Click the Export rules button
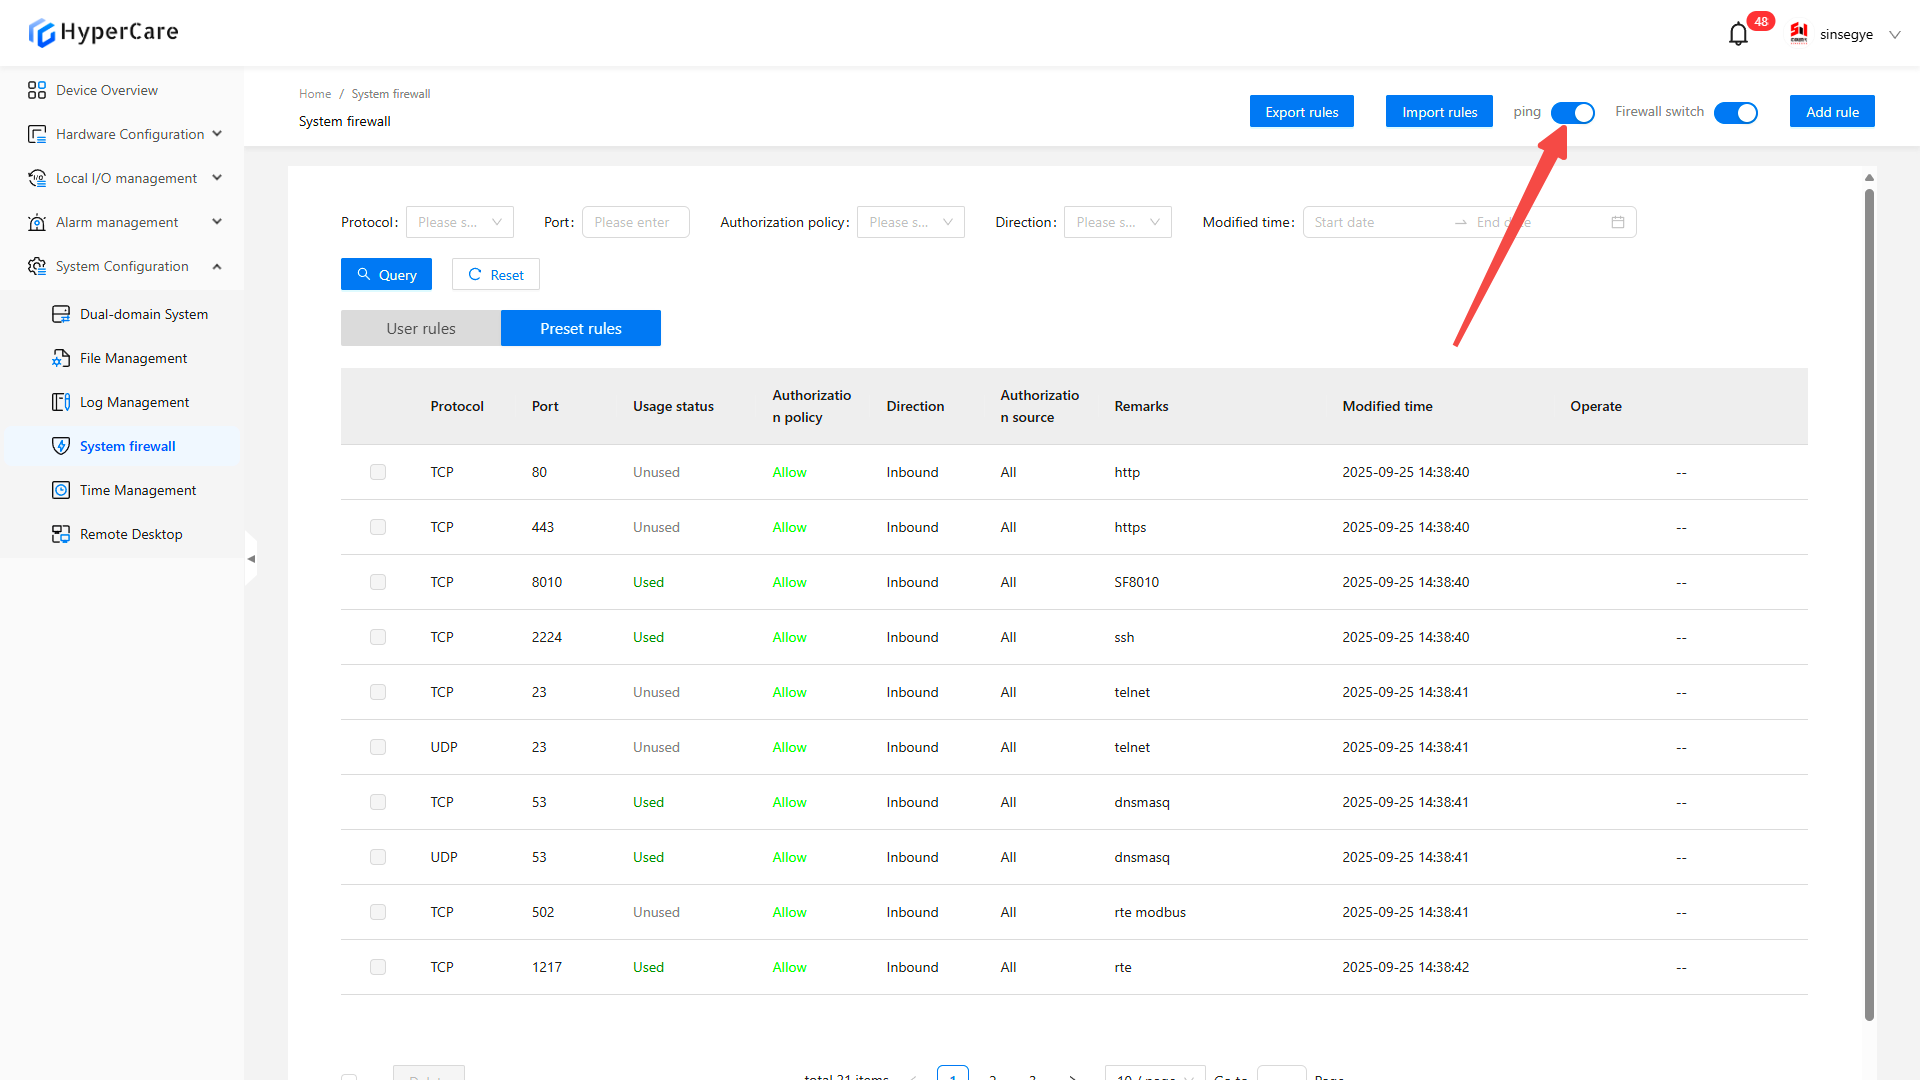The image size is (1920, 1080). 1301,112
